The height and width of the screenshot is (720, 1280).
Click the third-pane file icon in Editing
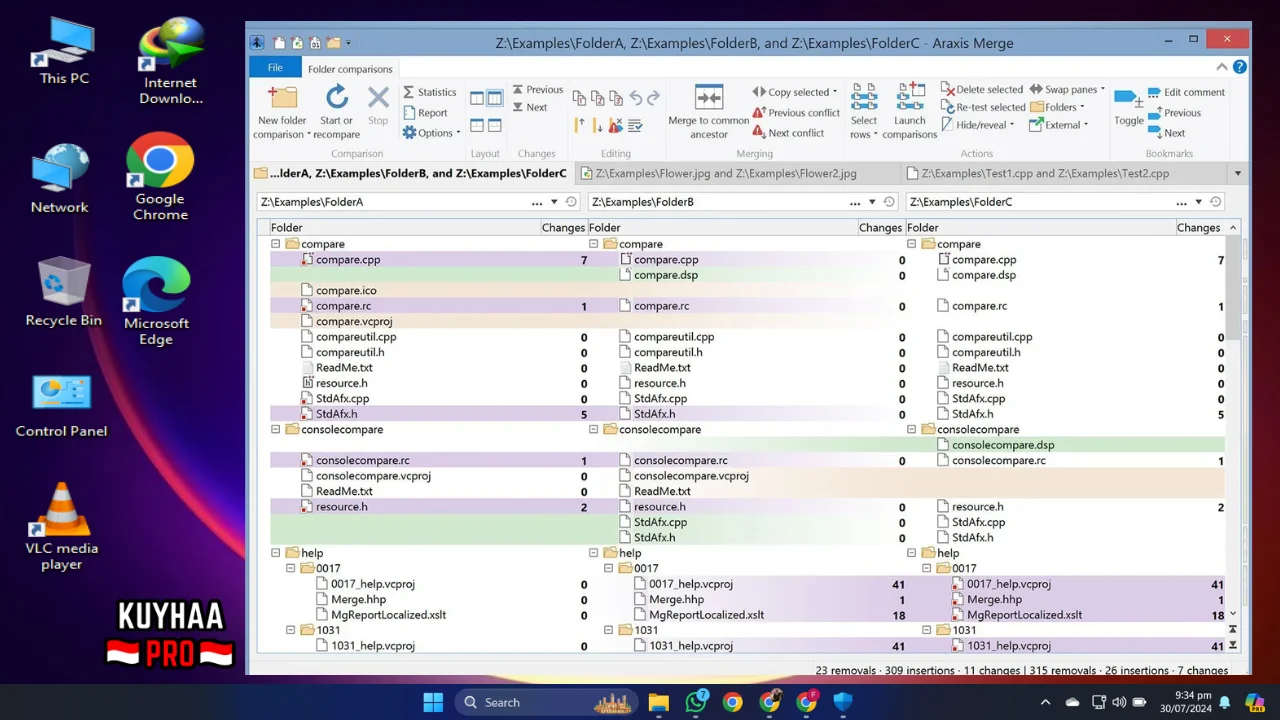[x=616, y=98]
